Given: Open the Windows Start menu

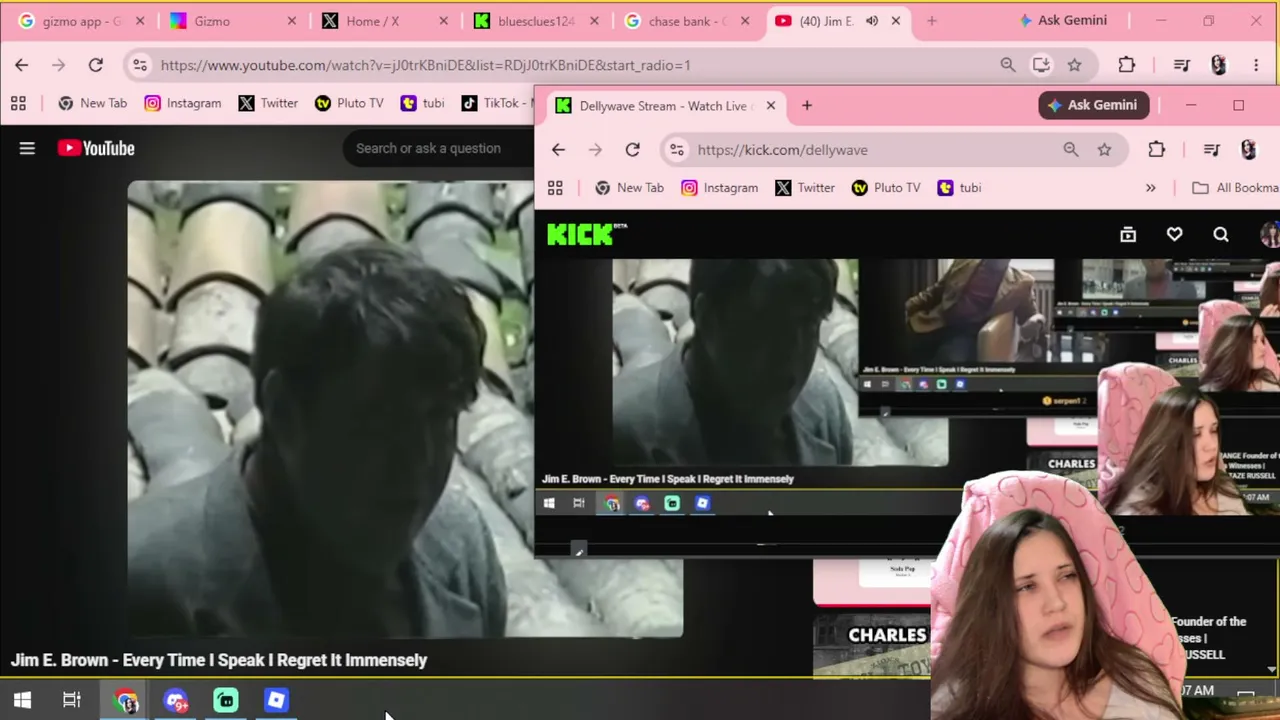Looking at the screenshot, I should [x=22, y=700].
